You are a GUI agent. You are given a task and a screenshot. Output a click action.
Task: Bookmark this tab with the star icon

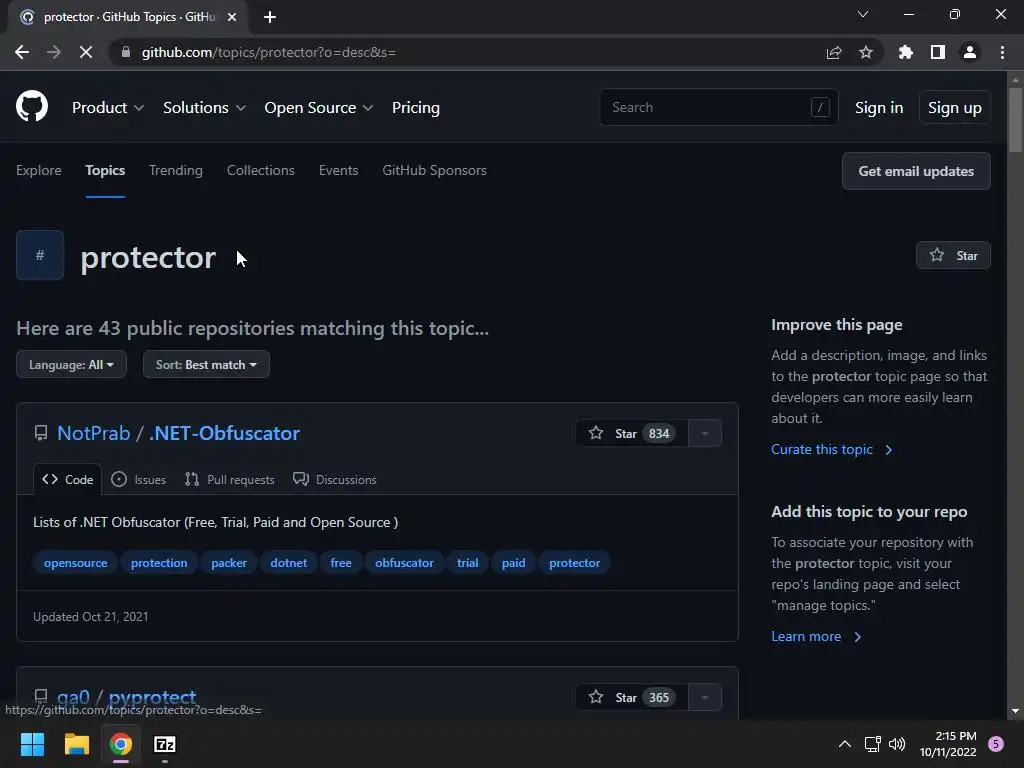point(866,52)
